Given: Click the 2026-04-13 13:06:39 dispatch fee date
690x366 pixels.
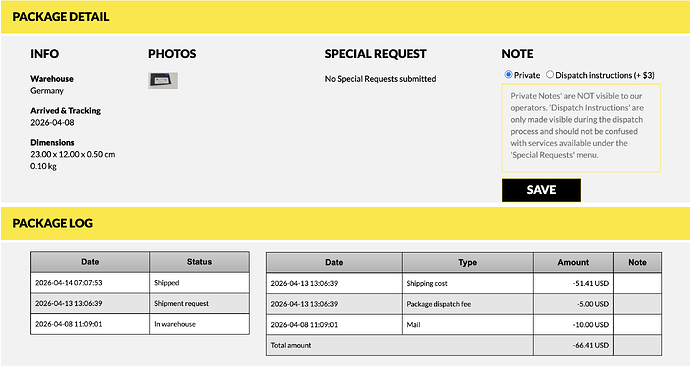Looking at the screenshot, I should click(x=304, y=304).
